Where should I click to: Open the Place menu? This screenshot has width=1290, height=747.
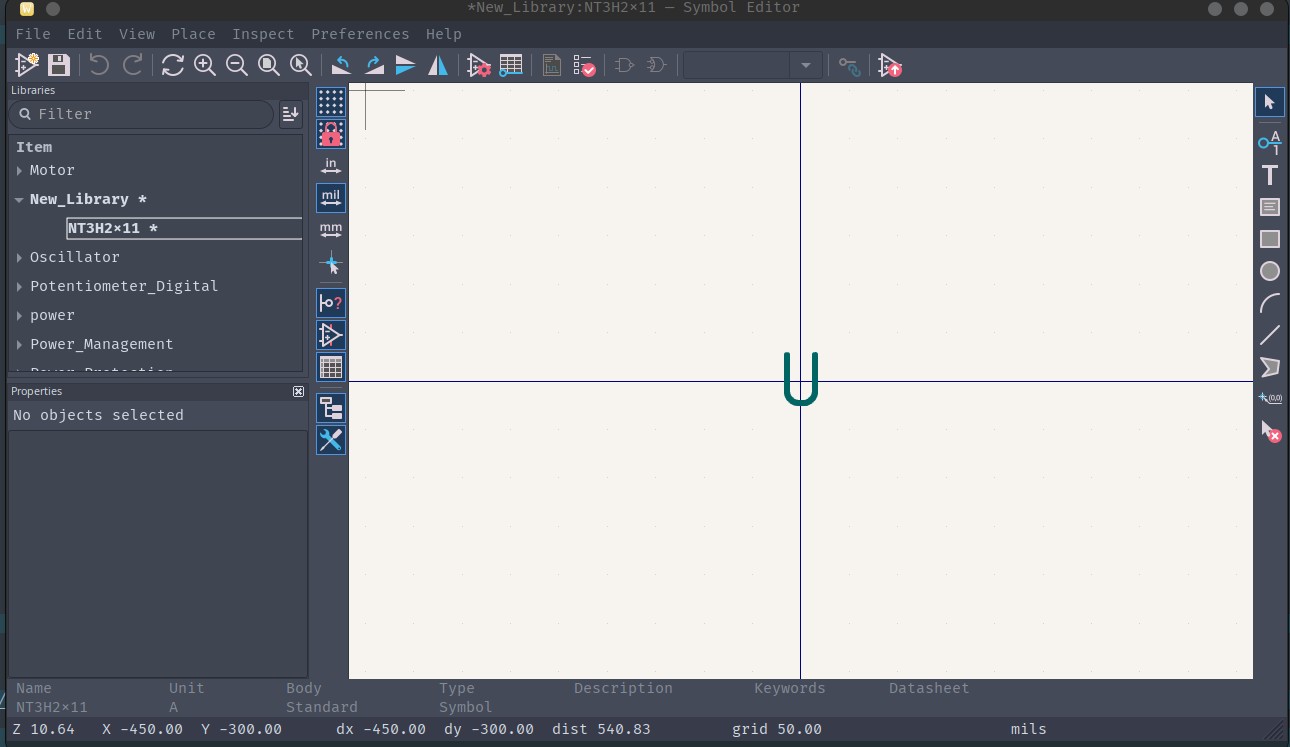[193, 33]
